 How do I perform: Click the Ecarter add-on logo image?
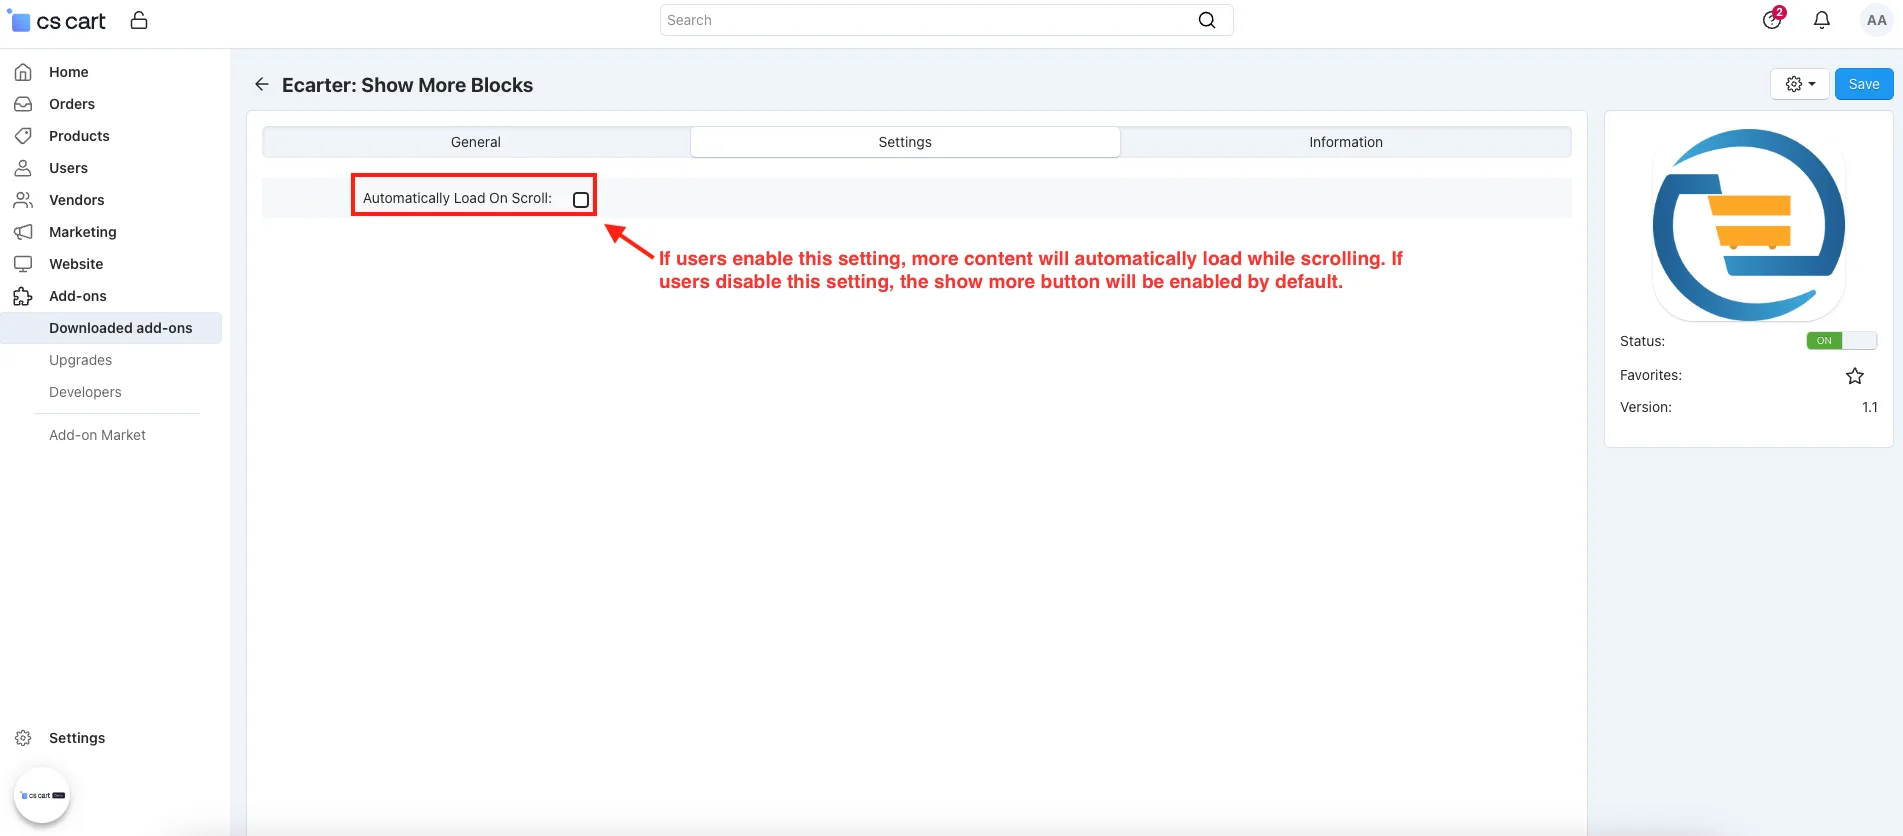tap(1749, 225)
